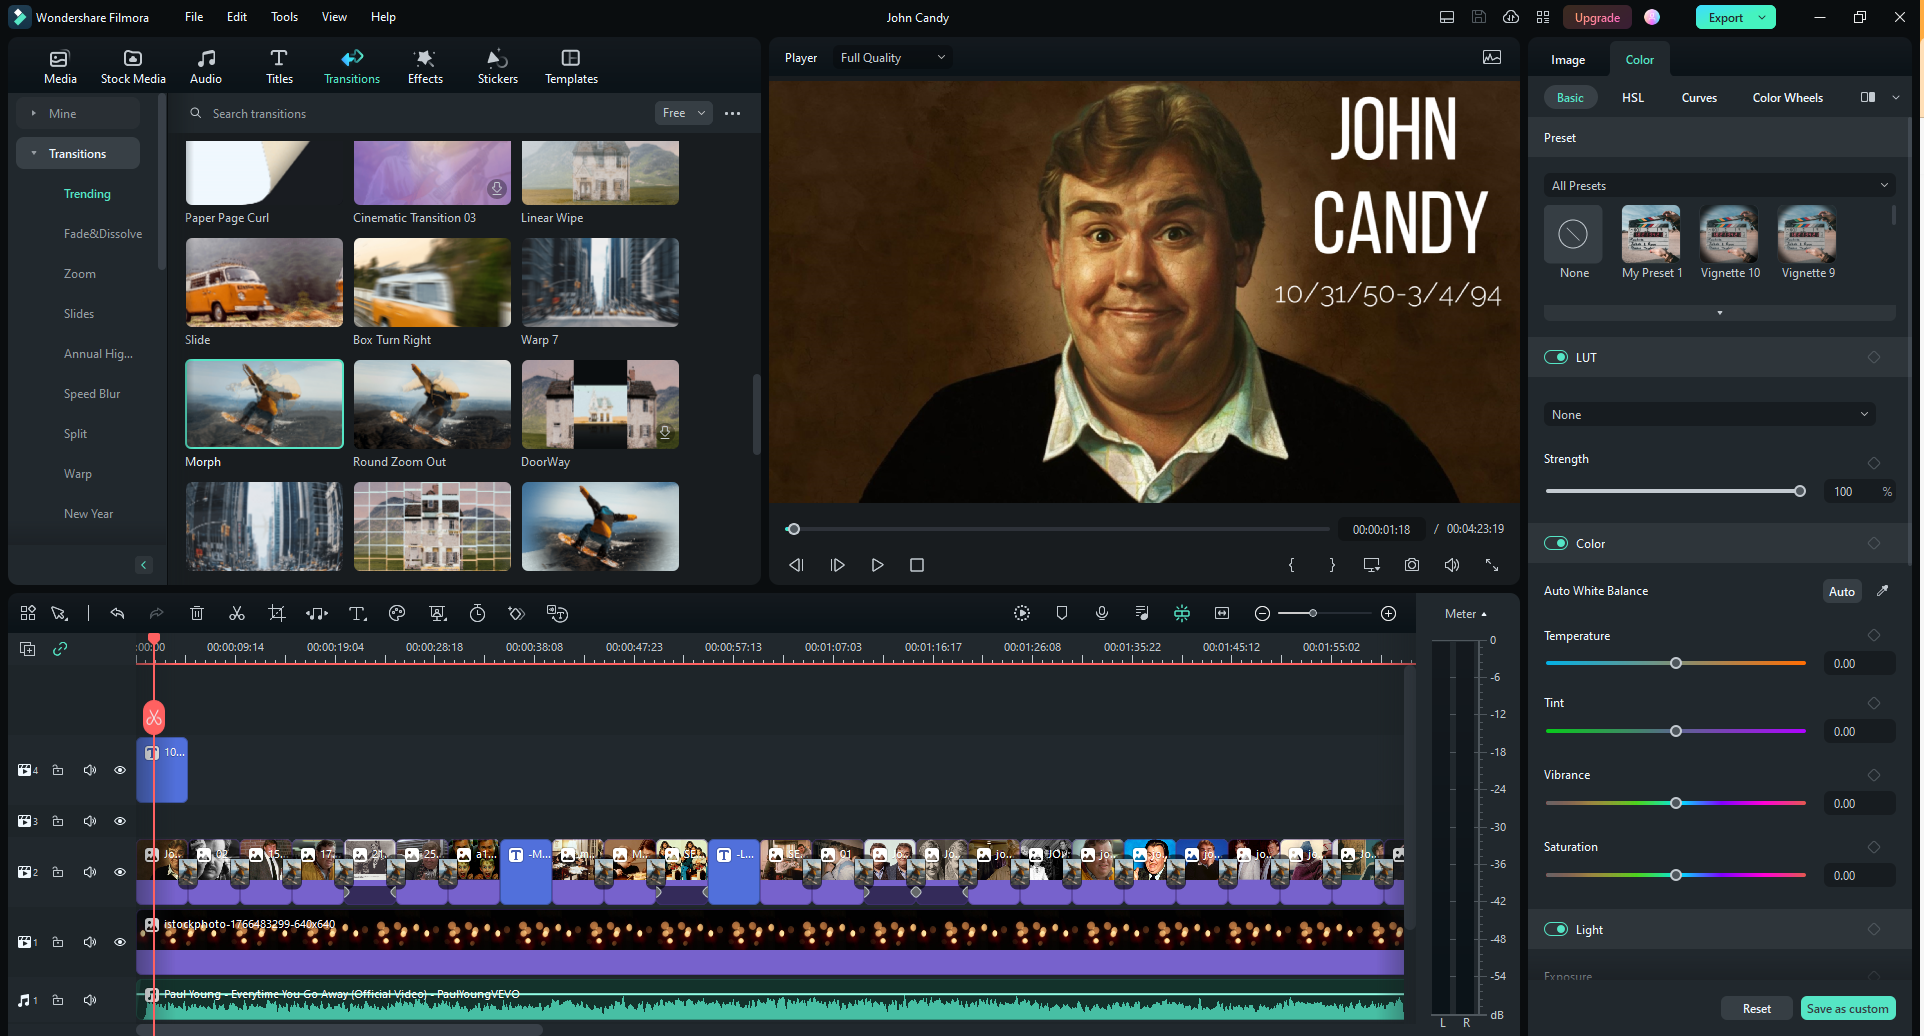This screenshot has width=1924, height=1036.
Task: Click Save as custom button
Action: 1848,1009
